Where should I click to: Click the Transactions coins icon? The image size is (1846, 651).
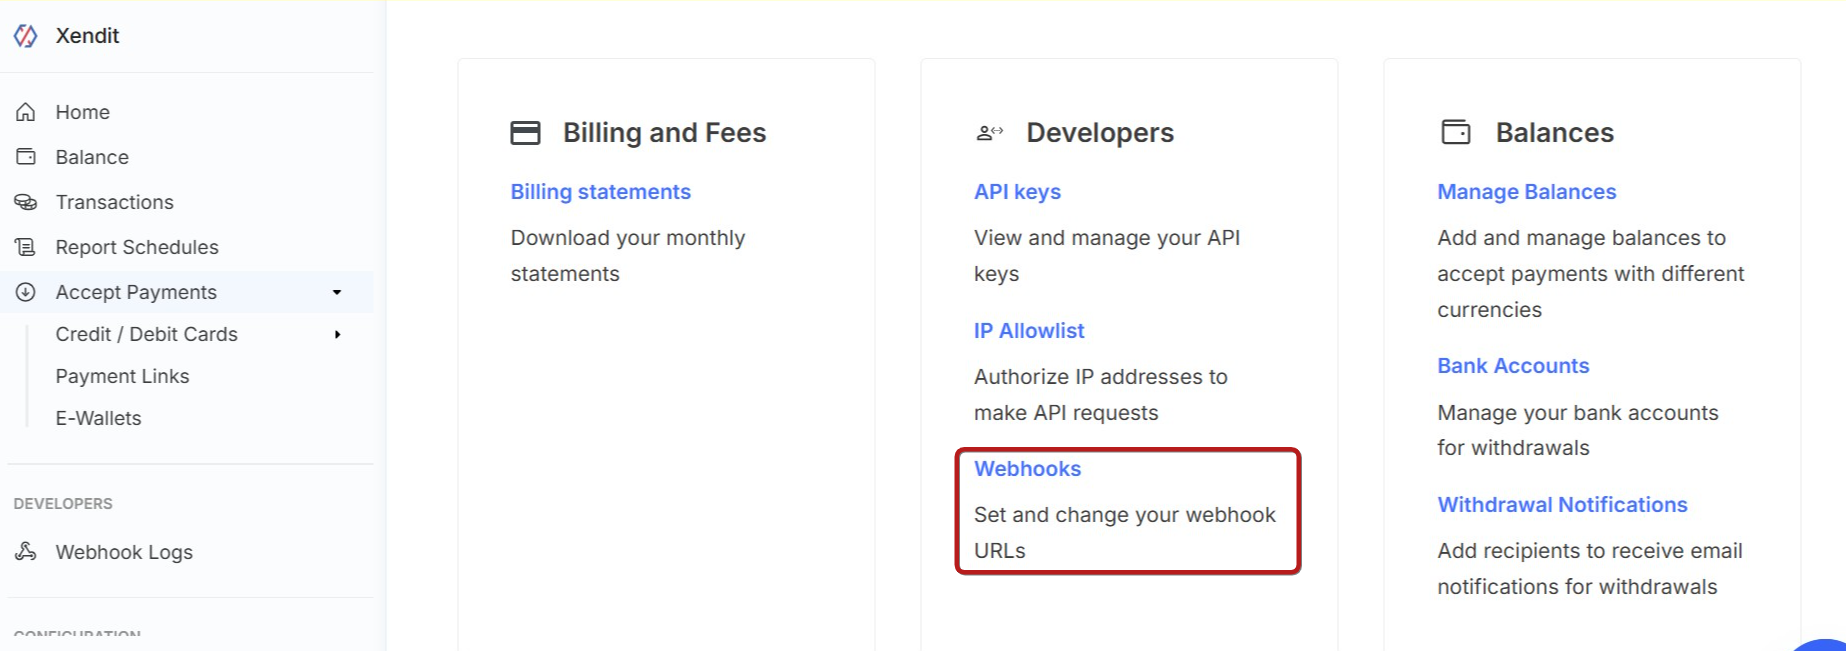pyautogui.click(x=26, y=202)
